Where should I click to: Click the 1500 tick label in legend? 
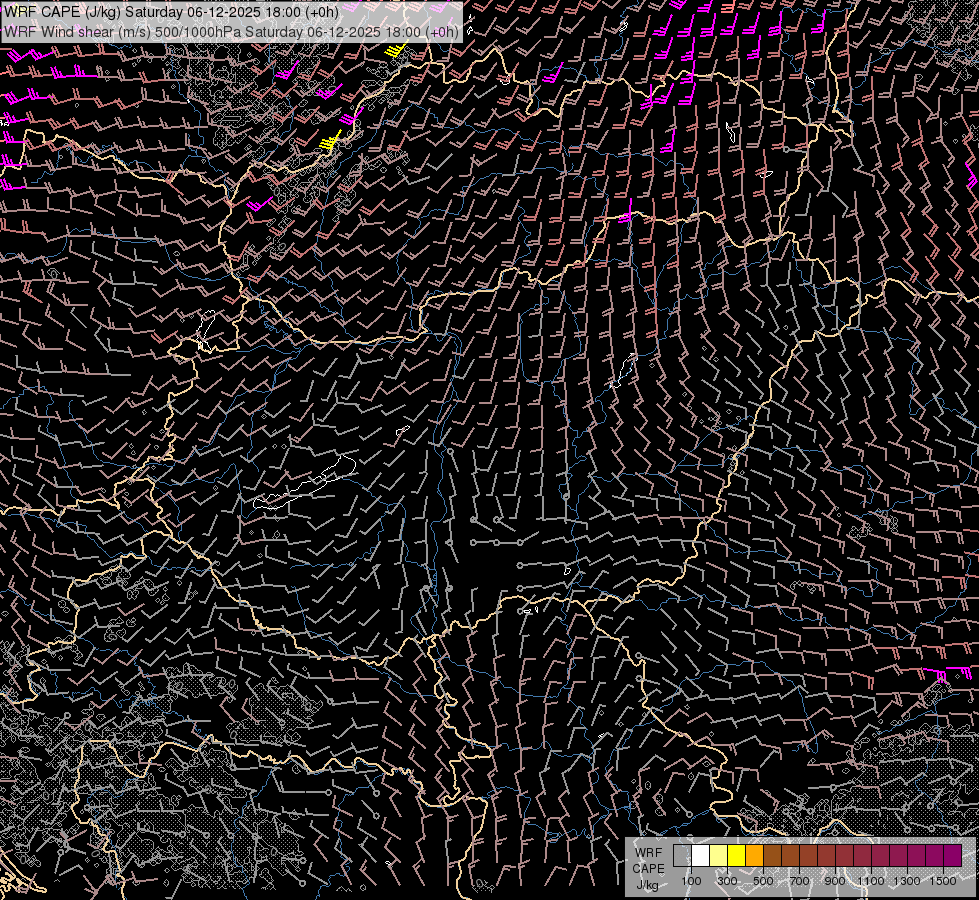click(x=943, y=881)
